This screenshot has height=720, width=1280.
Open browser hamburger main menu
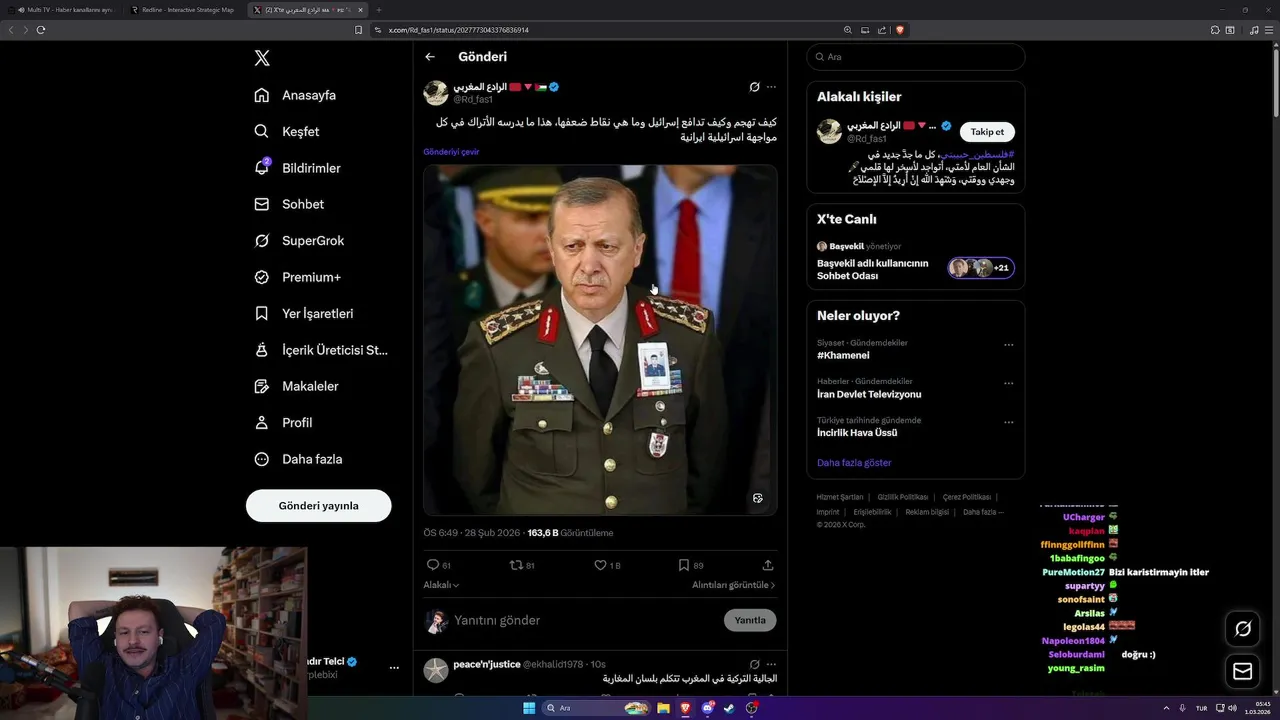1269,30
